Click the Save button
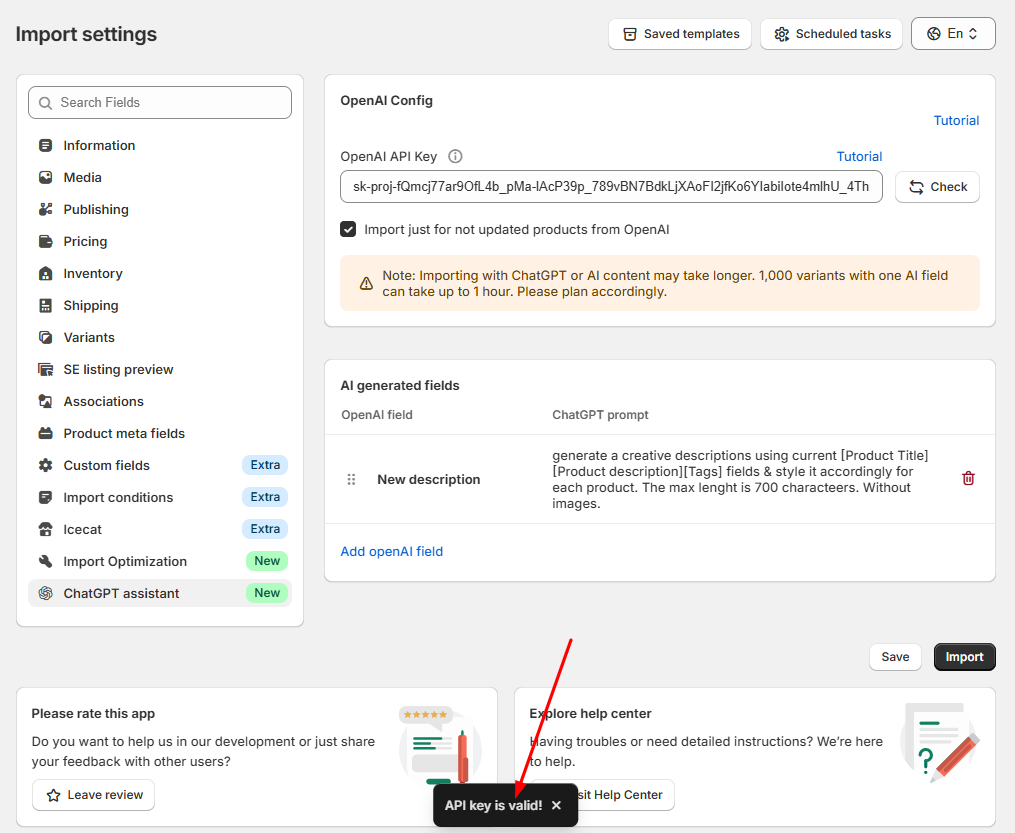Screen dimensions: 1015x833 [895, 657]
